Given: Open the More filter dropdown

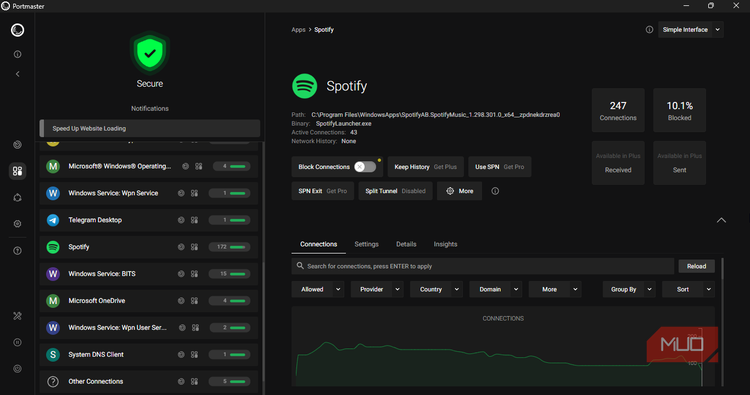Looking at the screenshot, I should [x=555, y=289].
